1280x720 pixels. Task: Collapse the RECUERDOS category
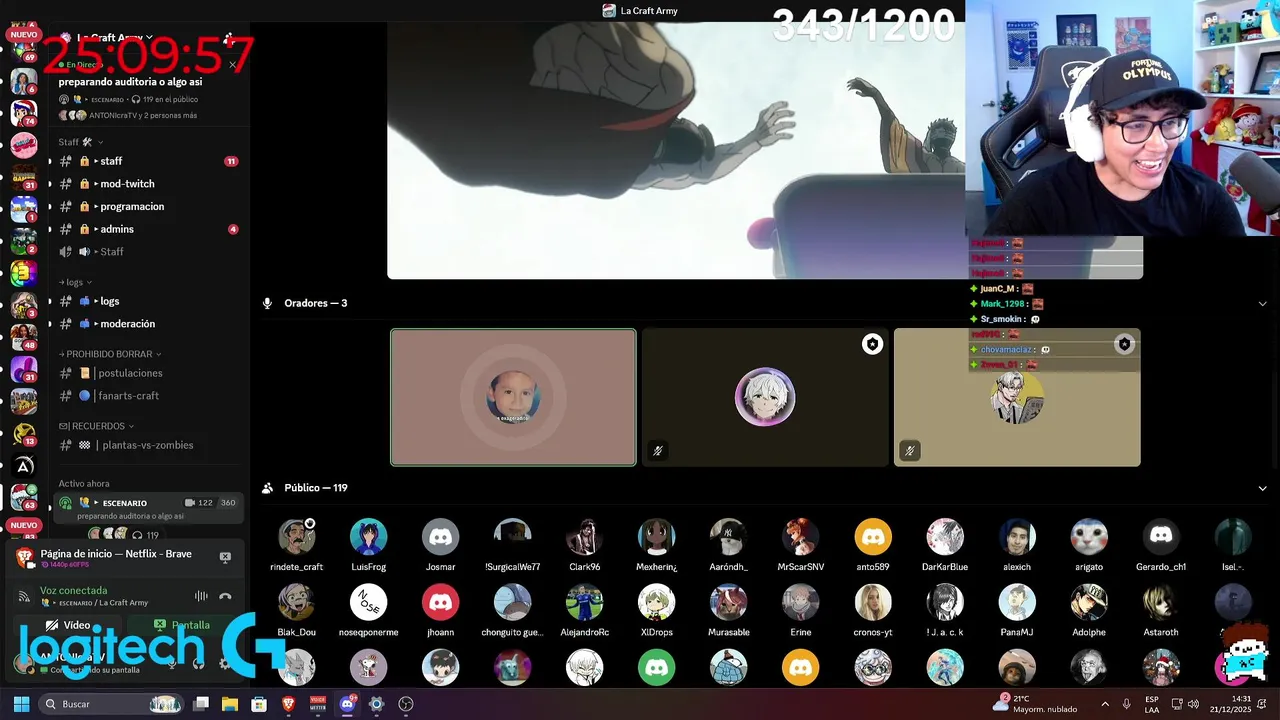click(x=97, y=426)
